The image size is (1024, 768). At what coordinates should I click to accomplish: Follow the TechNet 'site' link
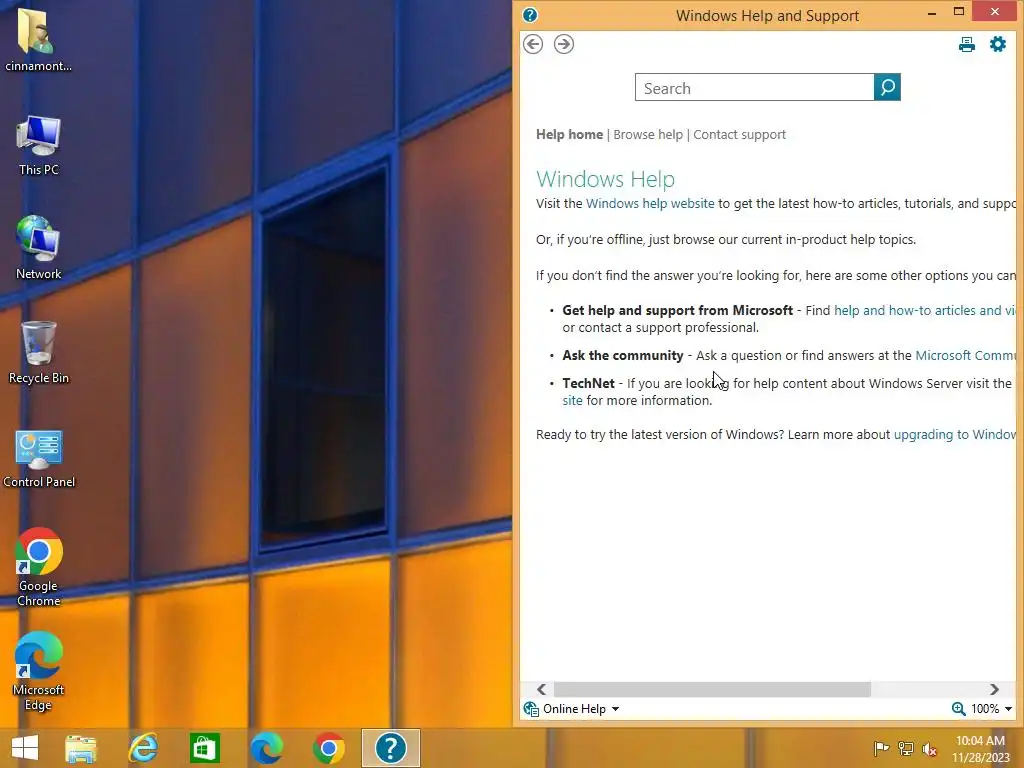pyautogui.click(x=572, y=401)
